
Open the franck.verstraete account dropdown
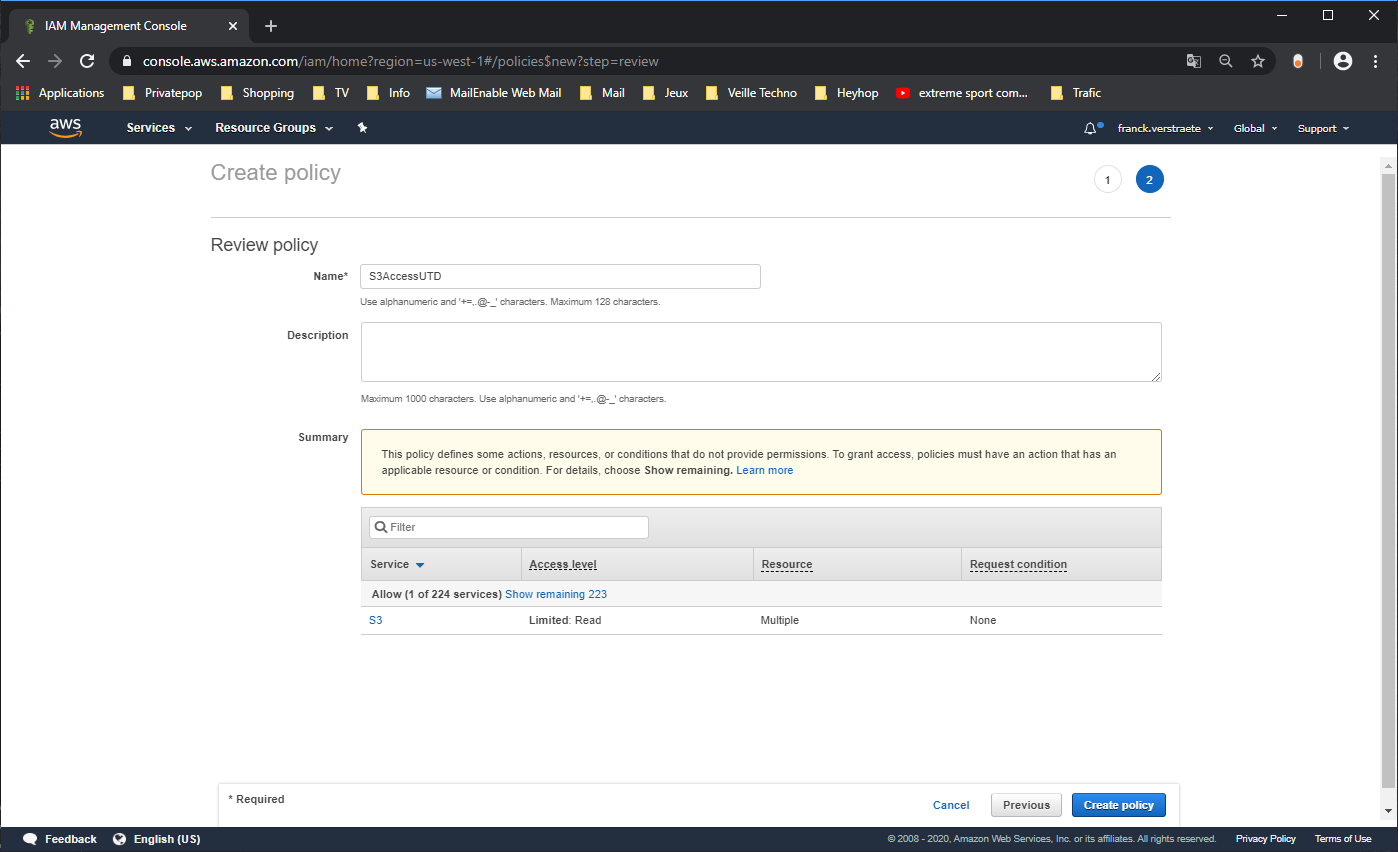click(1165, 128)
